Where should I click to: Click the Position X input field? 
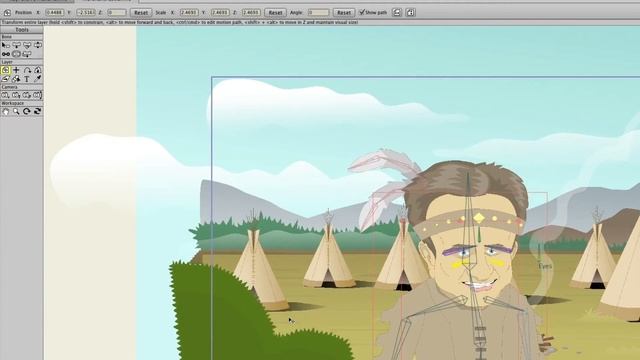coord(55,13)
